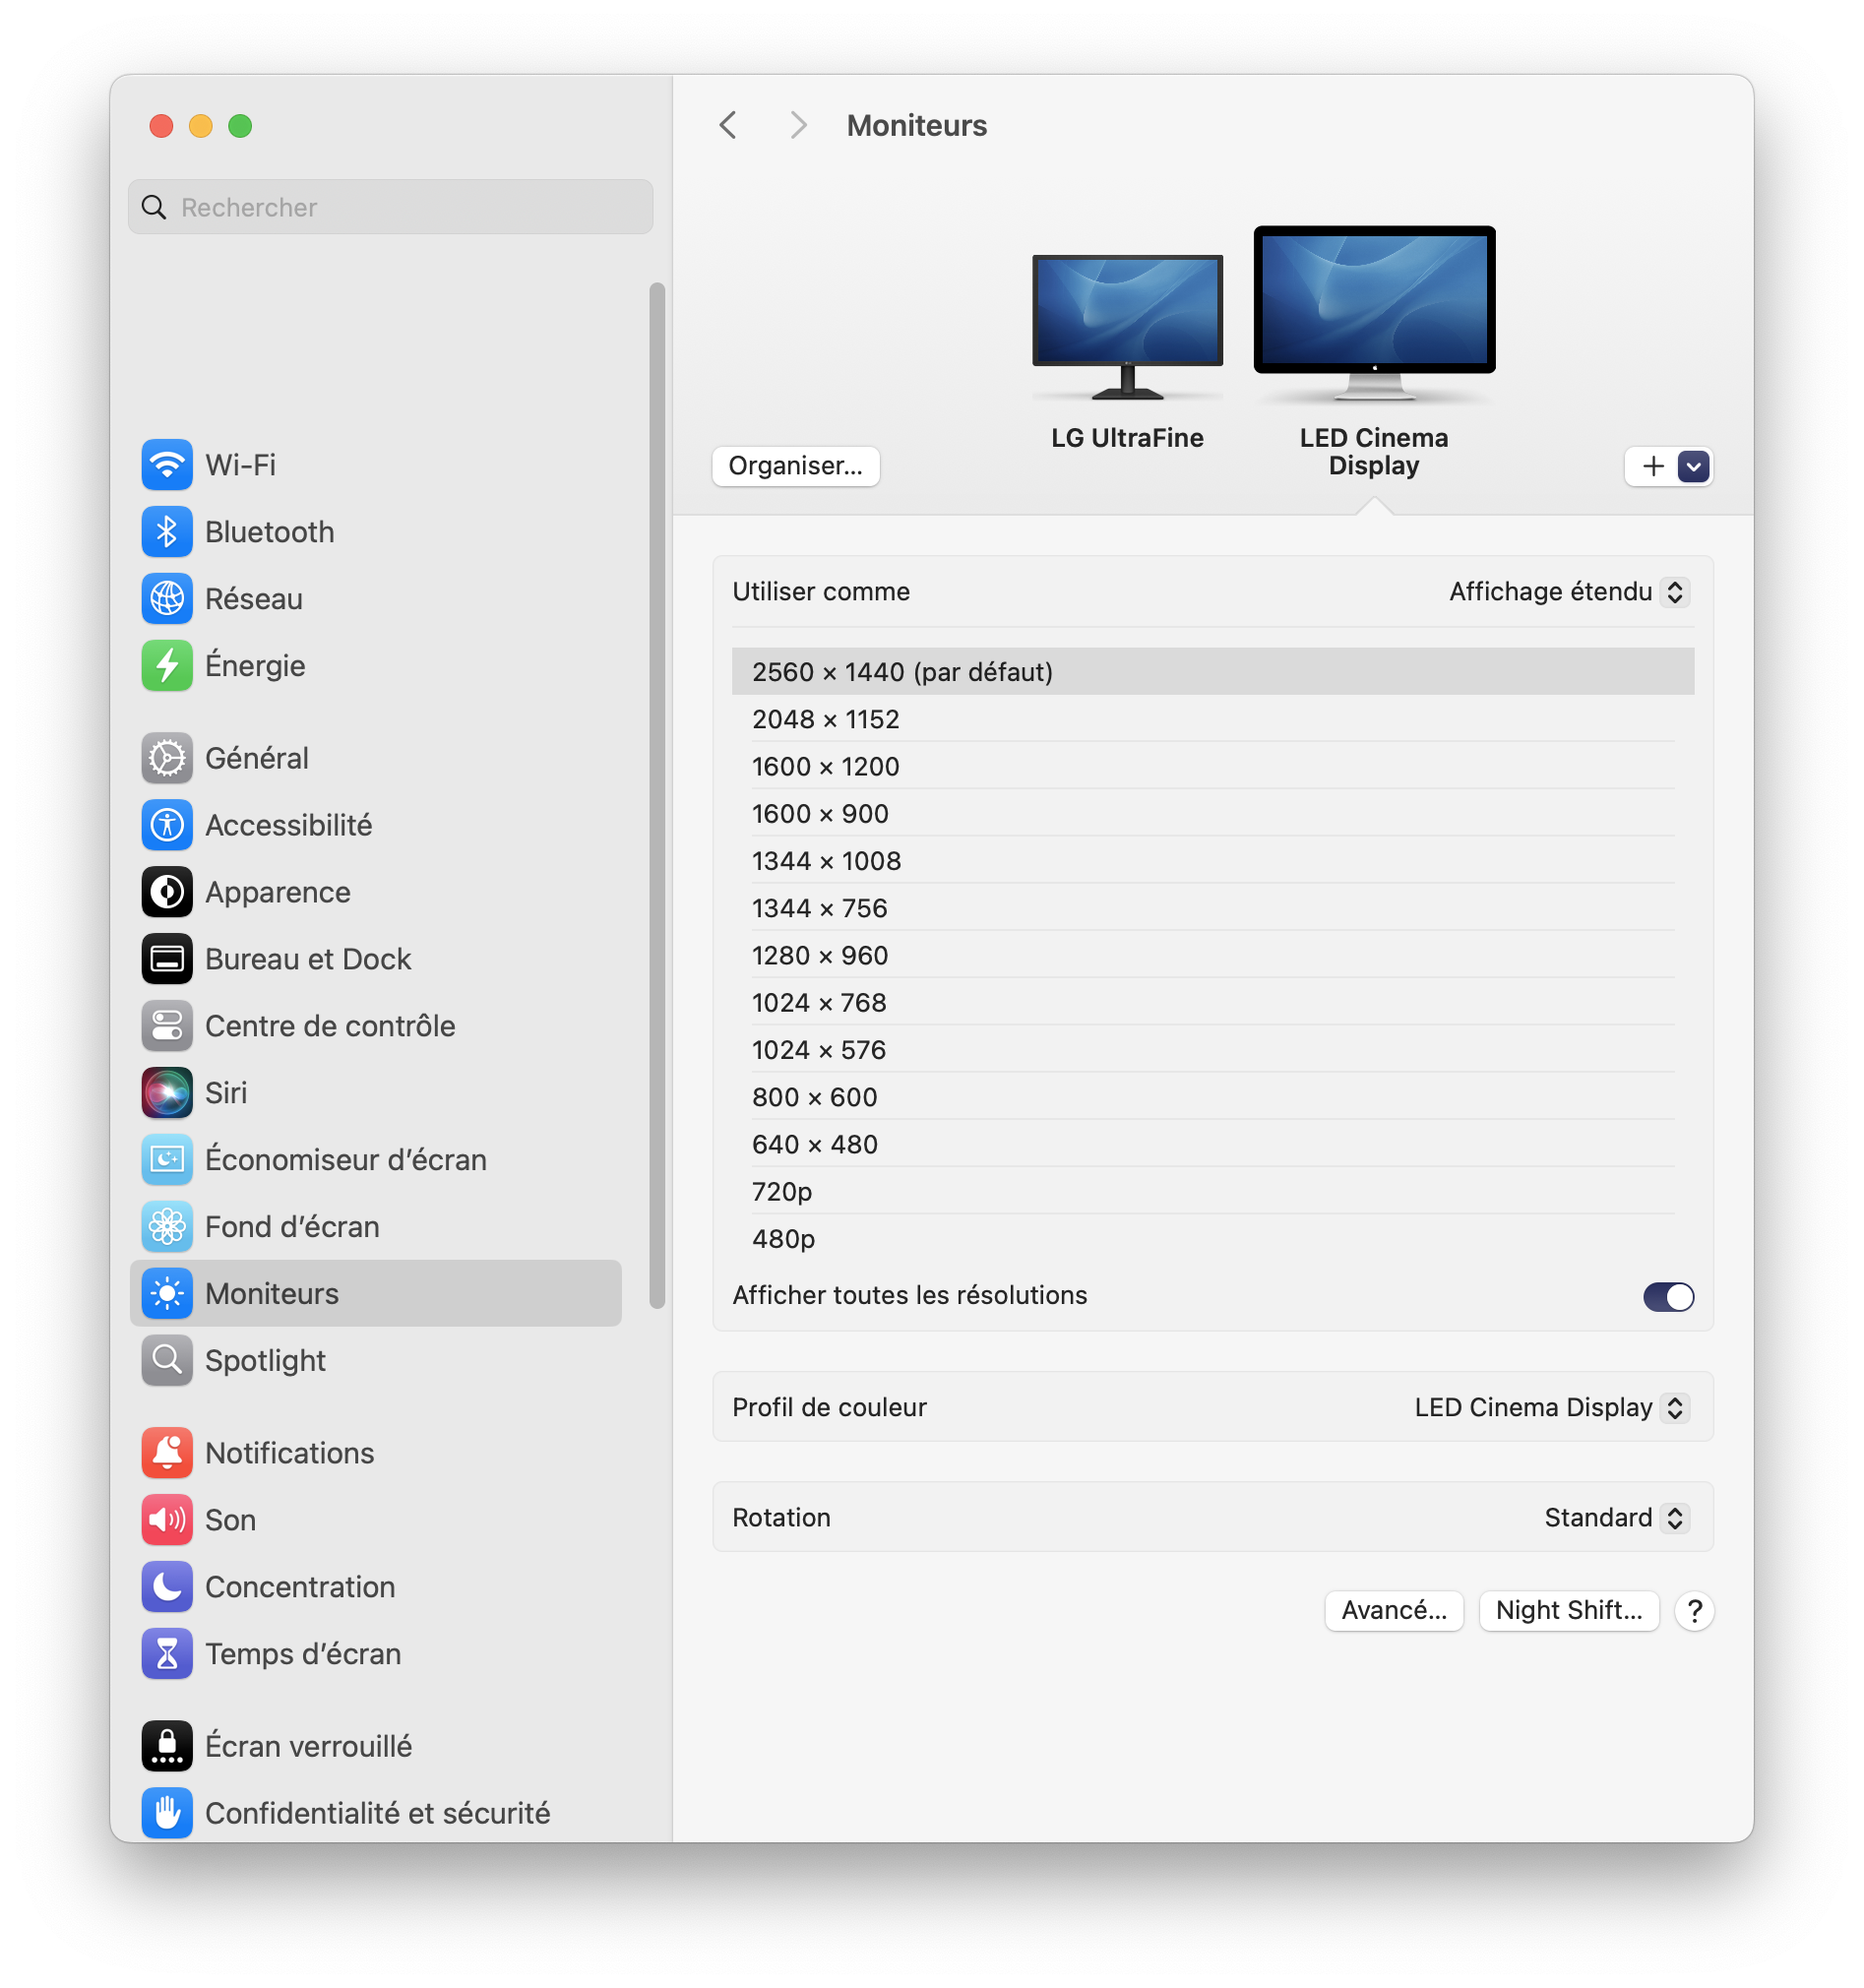Click the Notifications bell icon
This screenshot has height=1988, width=1864.
167,1453
